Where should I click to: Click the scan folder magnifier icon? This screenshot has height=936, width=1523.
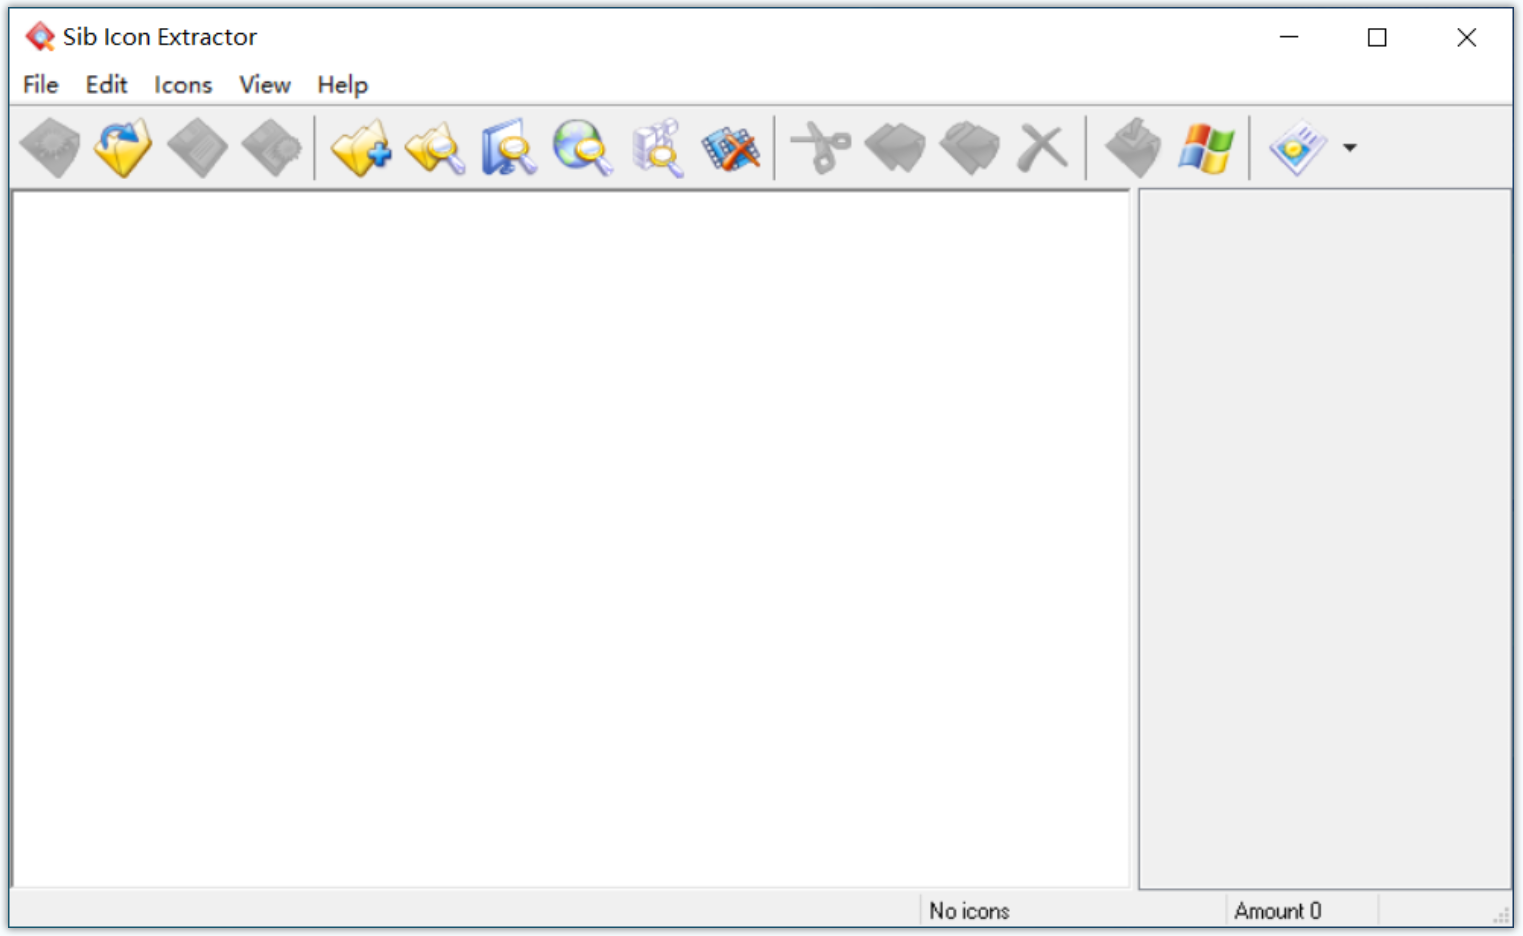tap(435, 148)
